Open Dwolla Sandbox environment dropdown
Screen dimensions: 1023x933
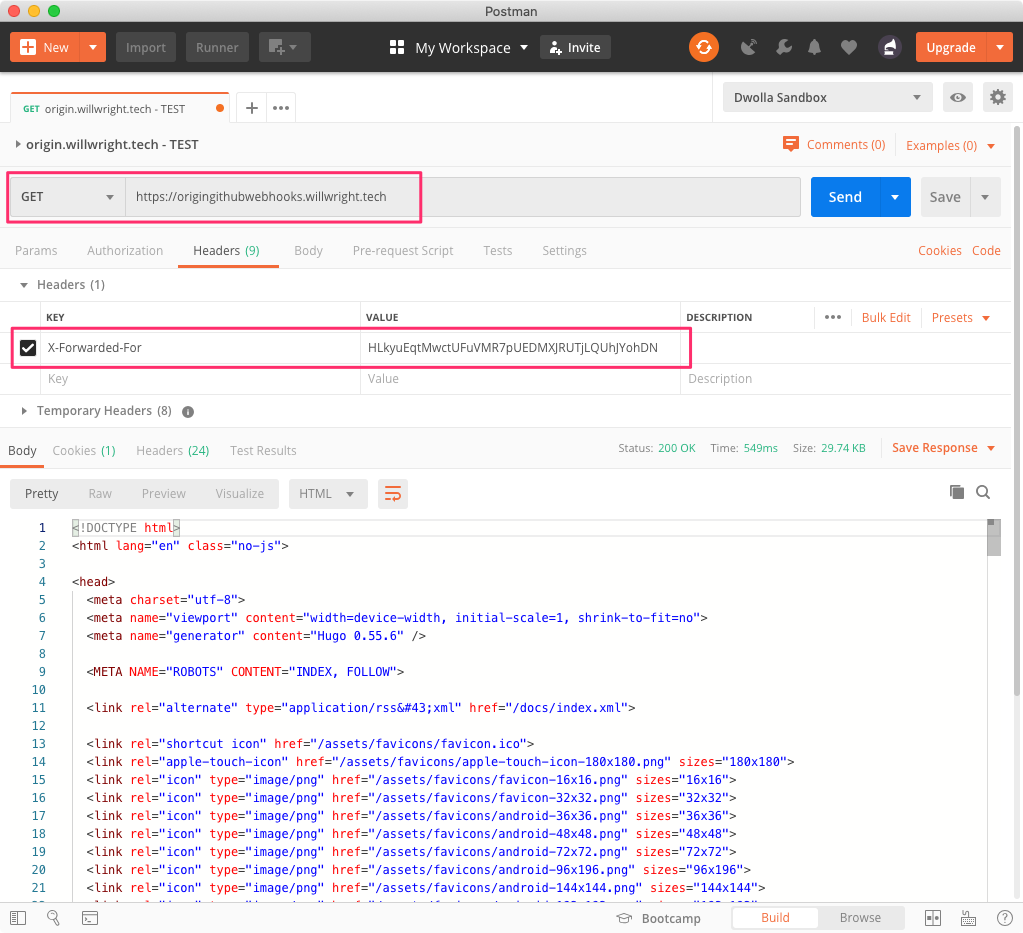pos(827,97)
